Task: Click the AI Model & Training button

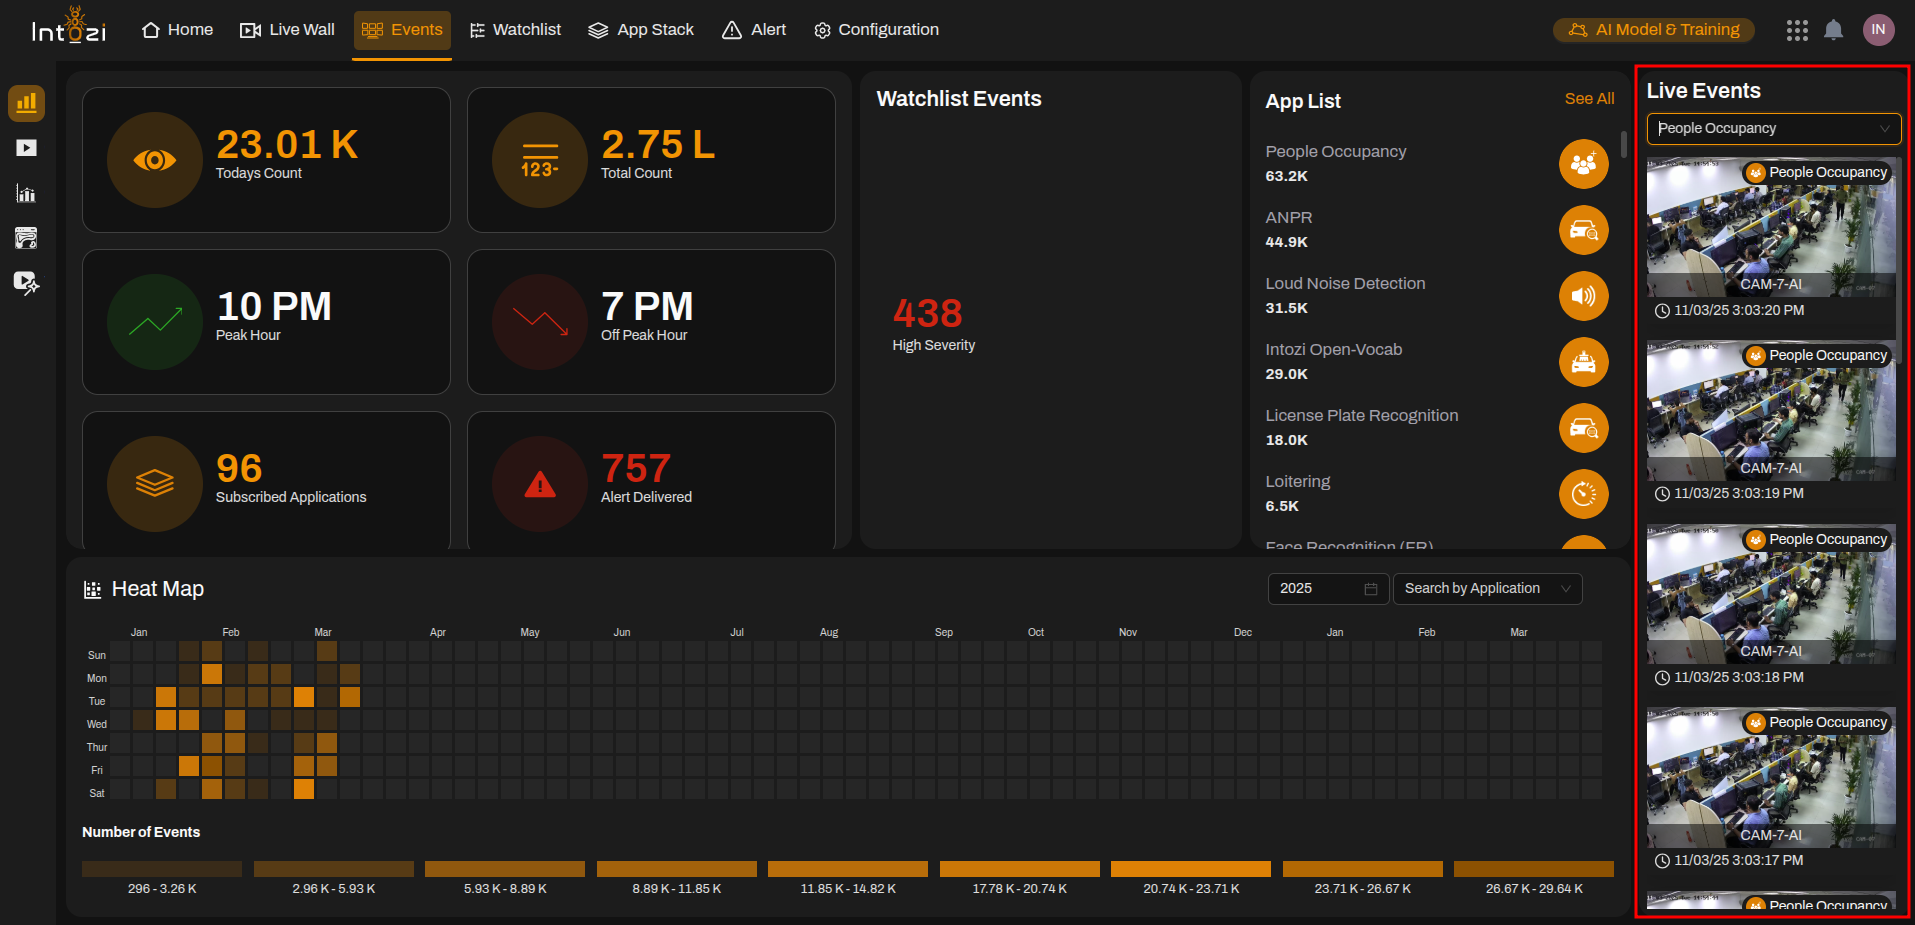Action: click(1656, 30)
